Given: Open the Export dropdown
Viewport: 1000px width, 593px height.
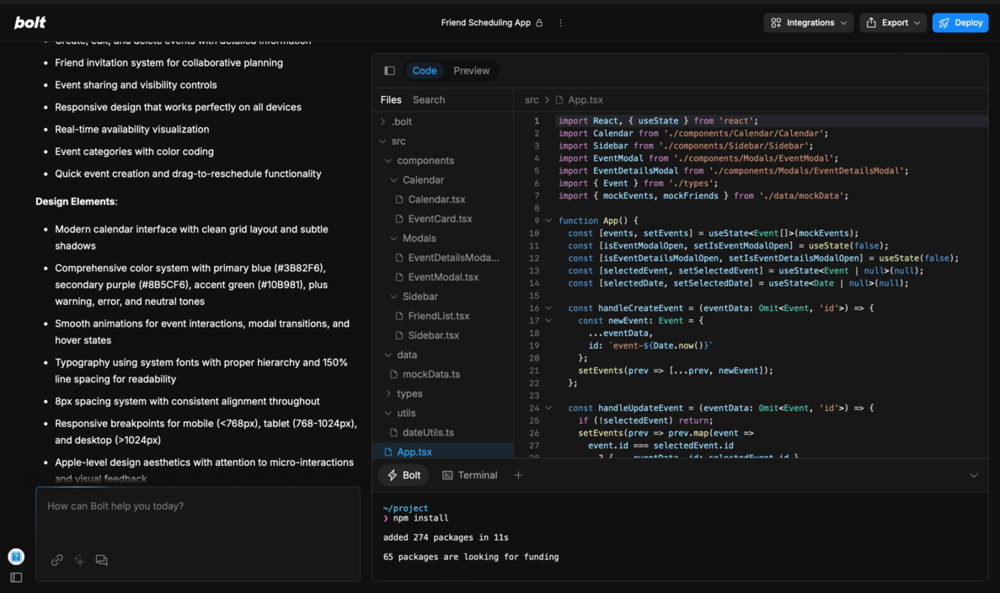Looking at the screenshot, I should tap(893, 23).
